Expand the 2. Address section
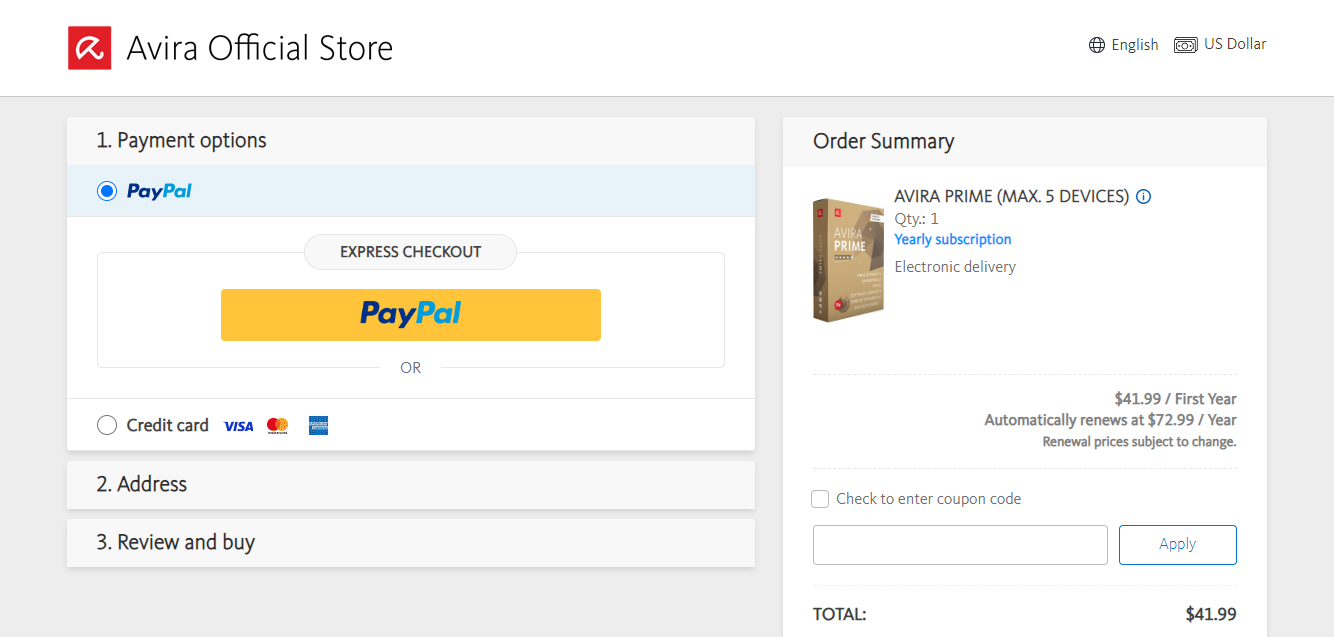1334x637 pixels. point(411,485)
